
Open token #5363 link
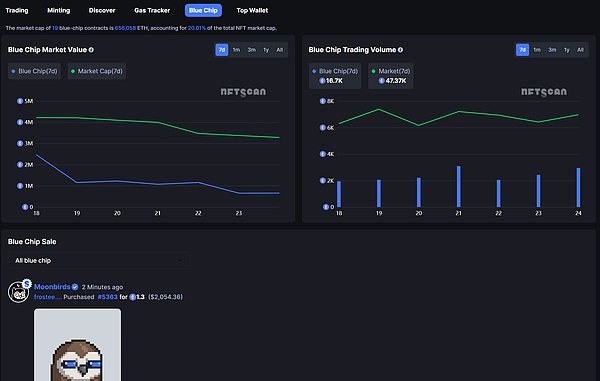(x=108, y=297)
